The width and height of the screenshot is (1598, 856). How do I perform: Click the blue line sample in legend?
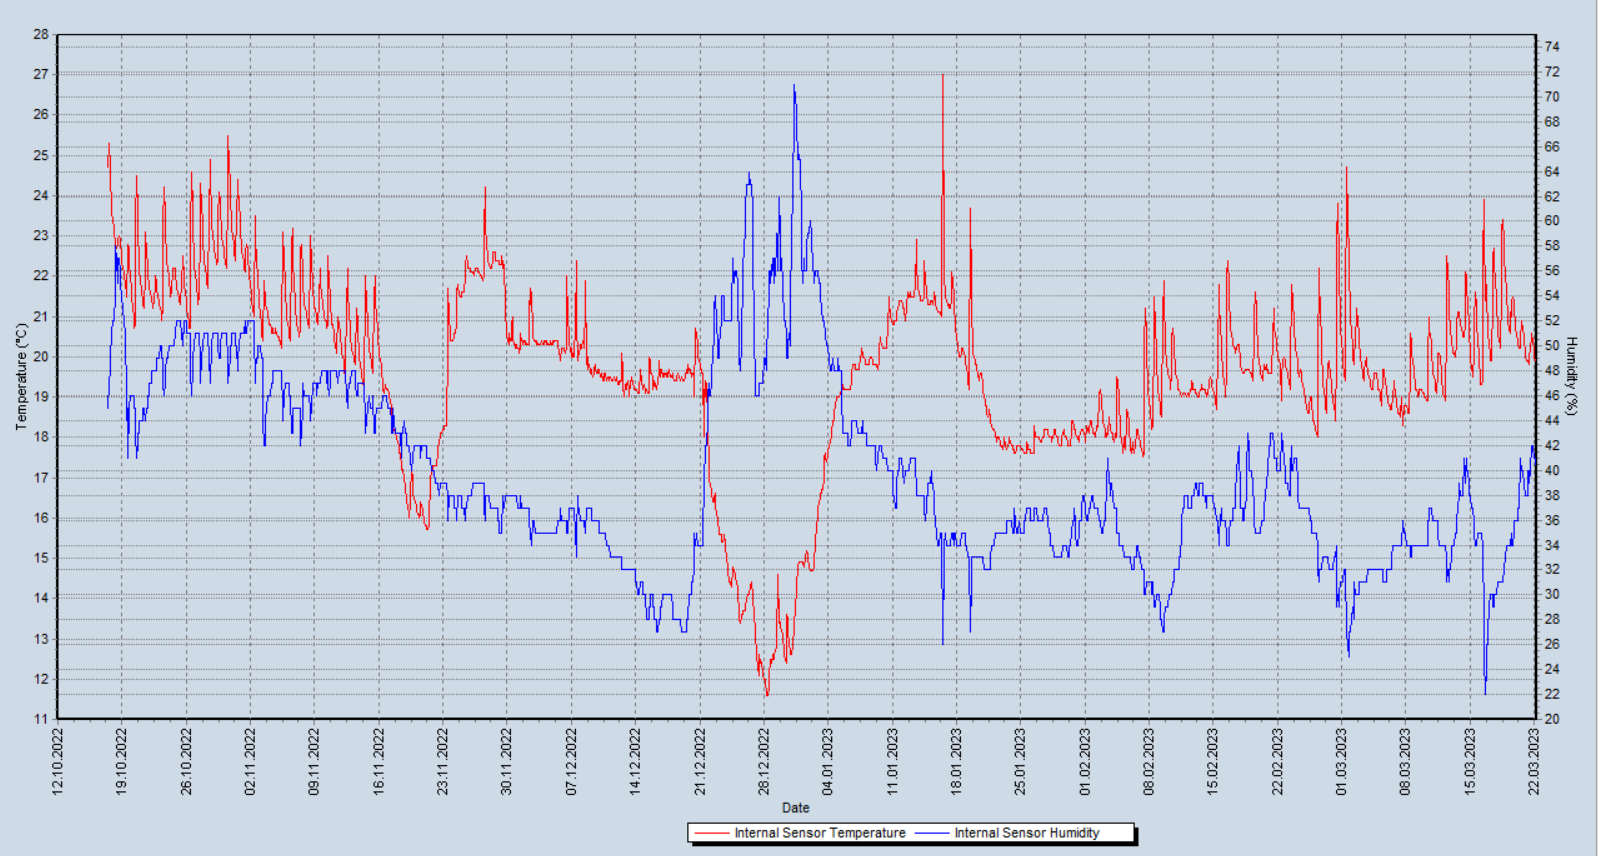pyautogui.click(x=932, y=833)
